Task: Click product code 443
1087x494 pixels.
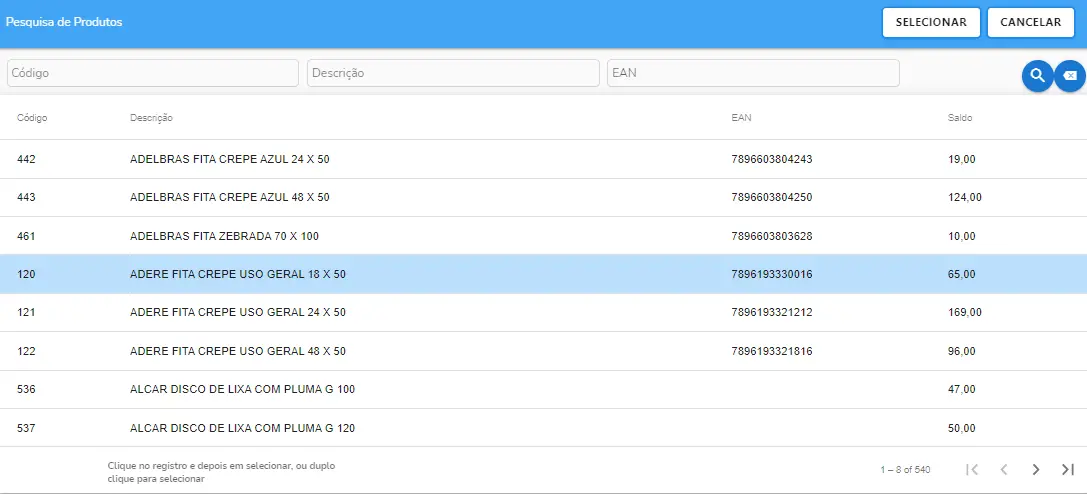Action: click(x=26, y=197)
